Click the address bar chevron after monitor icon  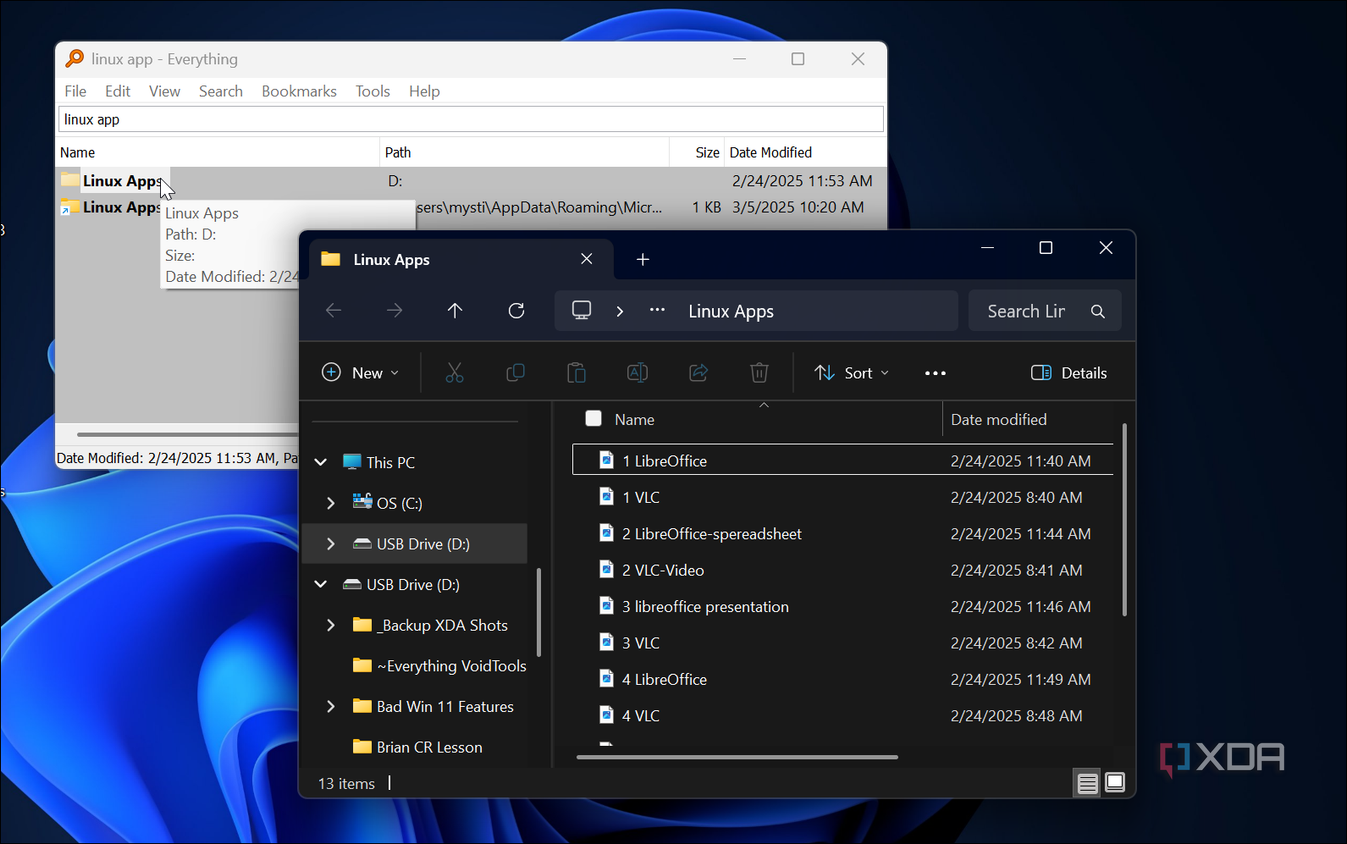click(620, 311)
